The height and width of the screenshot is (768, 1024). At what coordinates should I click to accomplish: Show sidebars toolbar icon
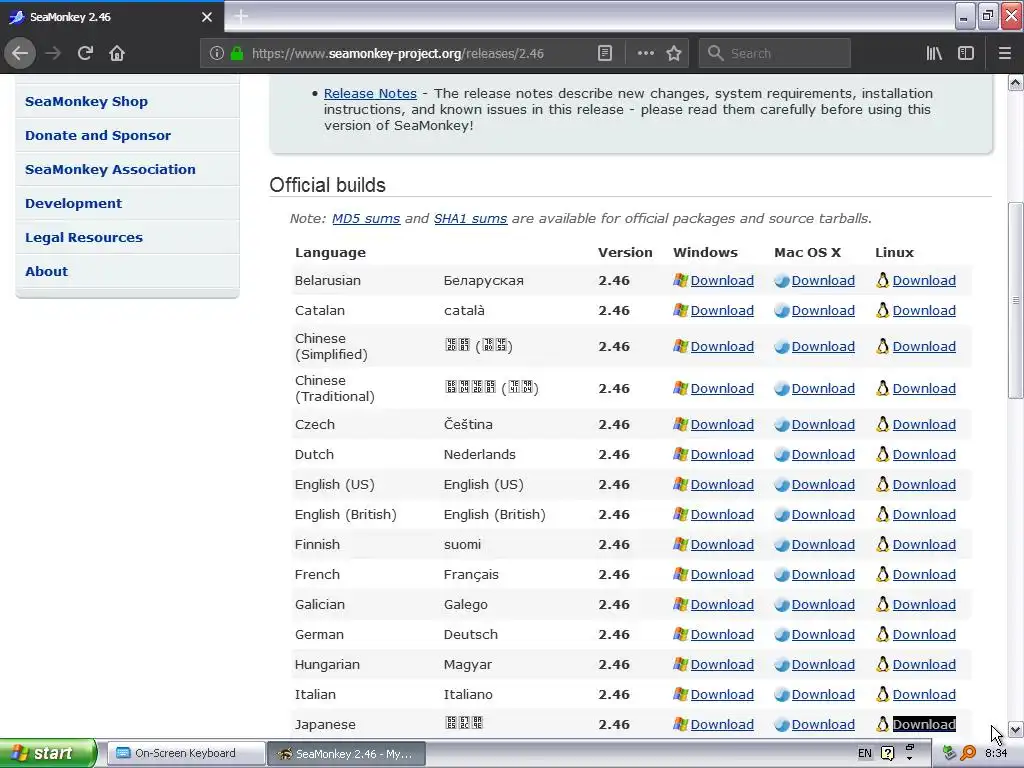pyautogui.click(x=966, y=53)
